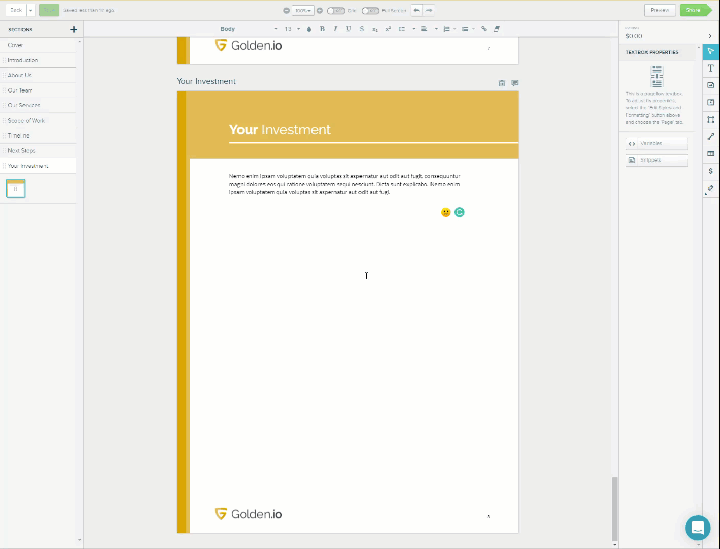Open the zoom percentage dropdown

click(x=303, y=10)
